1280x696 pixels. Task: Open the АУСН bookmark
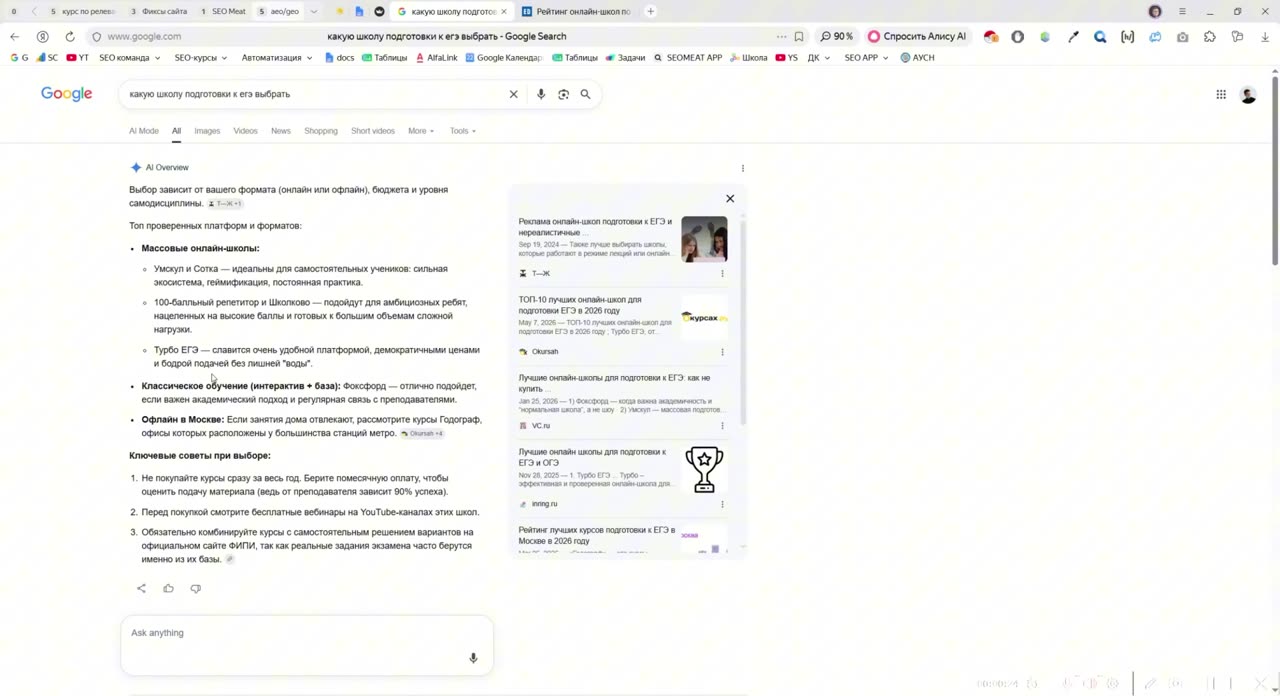(917, 58)
